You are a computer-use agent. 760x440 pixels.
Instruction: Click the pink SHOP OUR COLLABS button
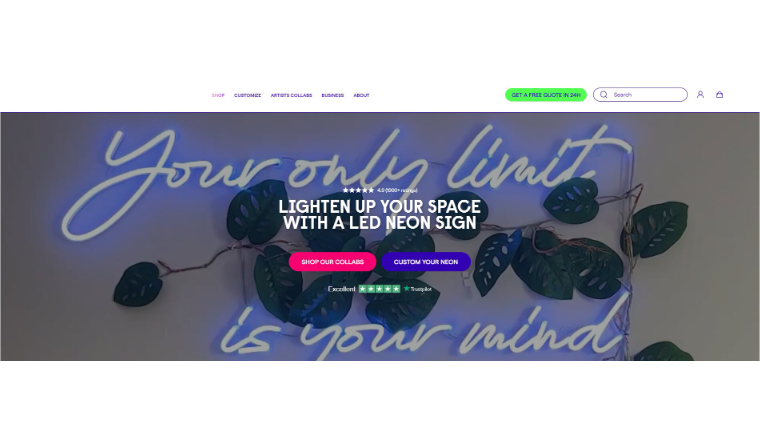[x=332, y=262]
